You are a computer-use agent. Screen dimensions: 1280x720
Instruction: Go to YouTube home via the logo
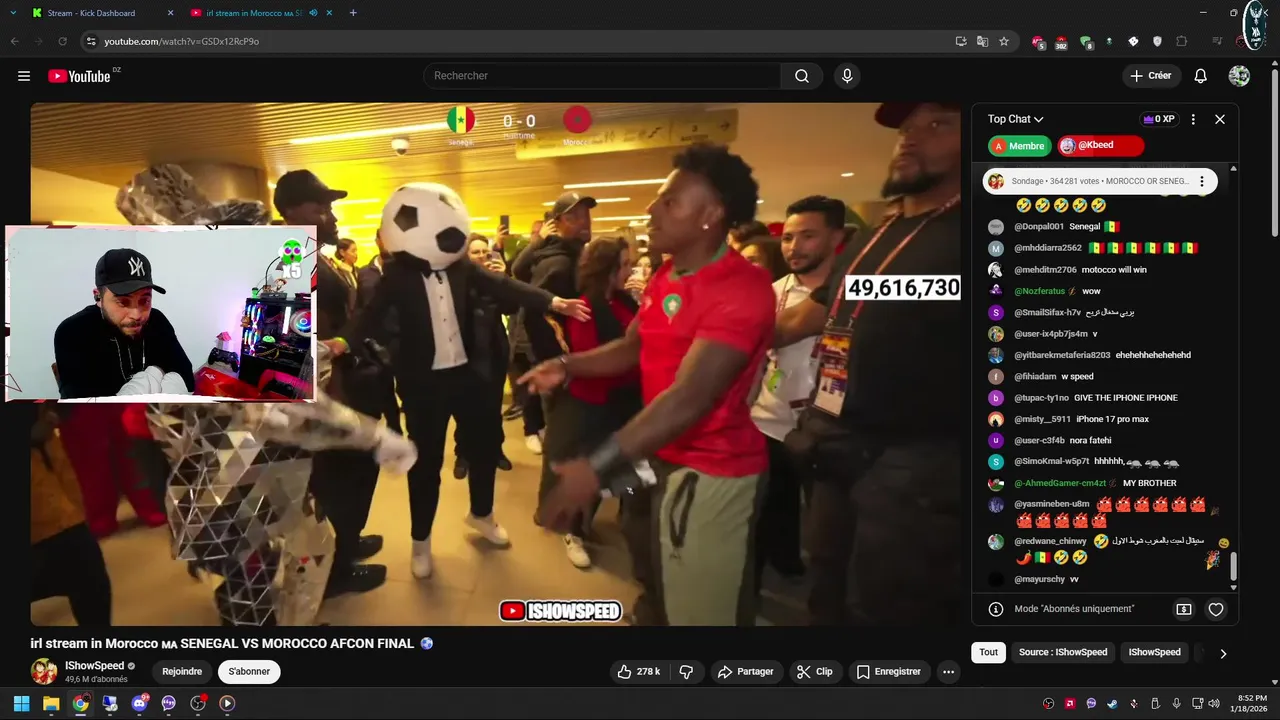(79, 76)
